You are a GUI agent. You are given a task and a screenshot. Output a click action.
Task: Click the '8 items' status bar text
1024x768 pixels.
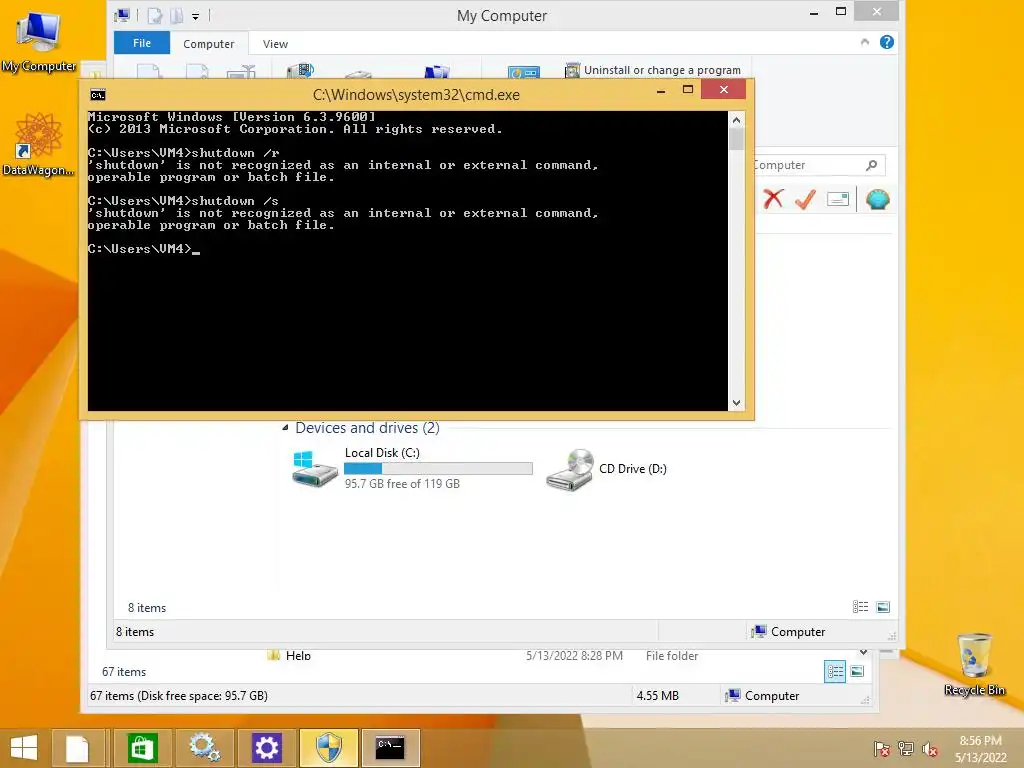135,632
